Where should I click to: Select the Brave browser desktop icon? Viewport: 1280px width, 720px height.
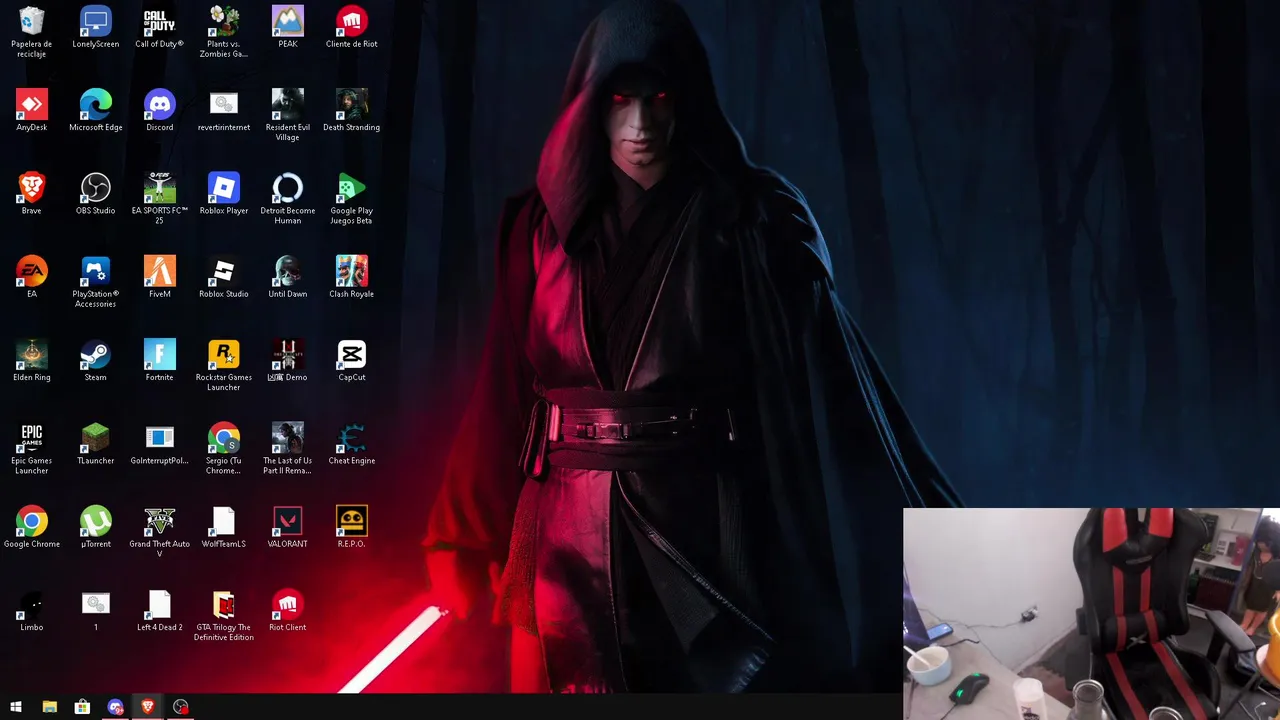(x=31, y=187)
